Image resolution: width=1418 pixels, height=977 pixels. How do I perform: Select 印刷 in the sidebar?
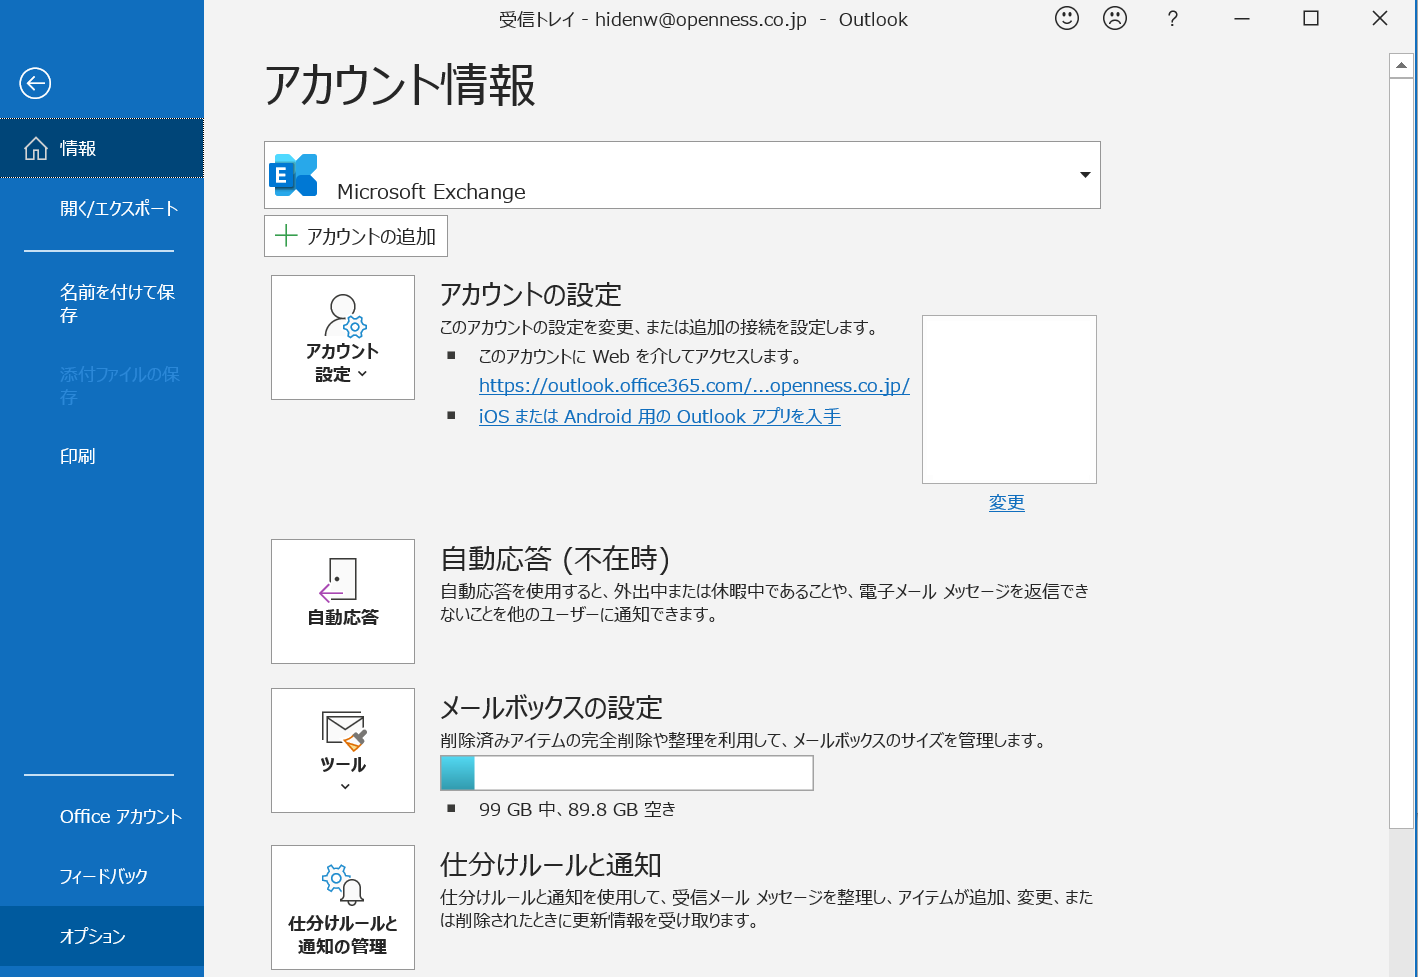102,456
